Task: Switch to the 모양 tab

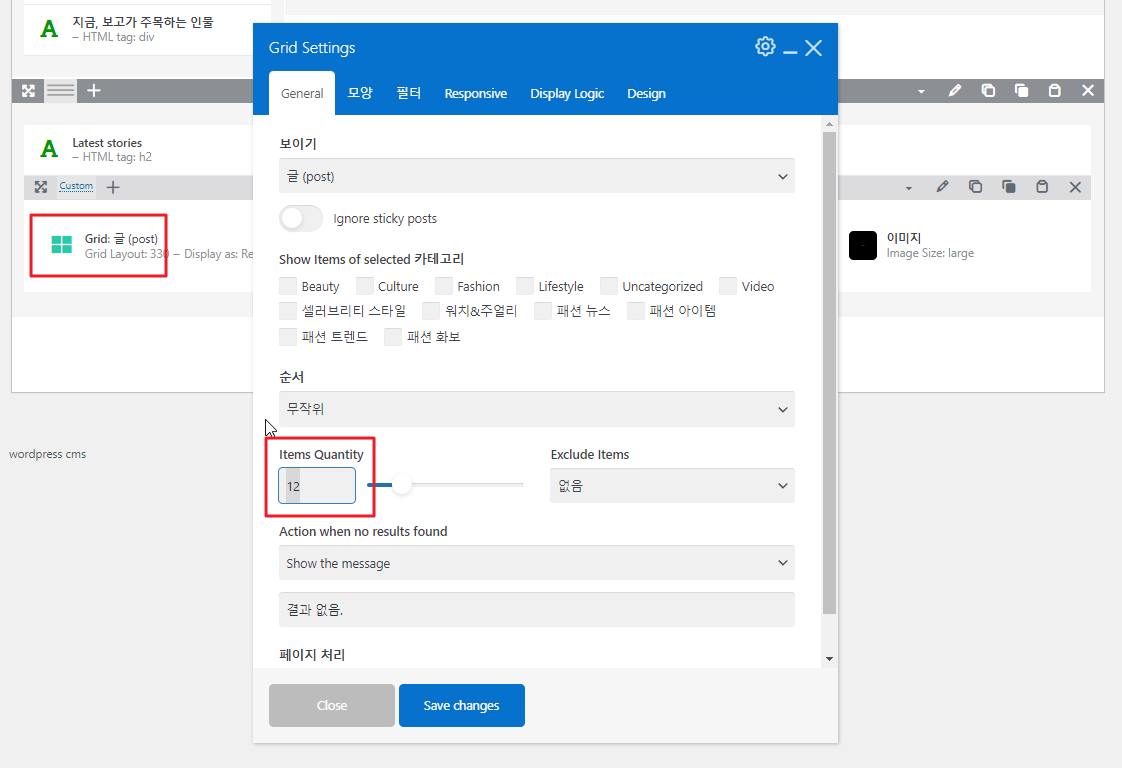Action: coord(360,93)
